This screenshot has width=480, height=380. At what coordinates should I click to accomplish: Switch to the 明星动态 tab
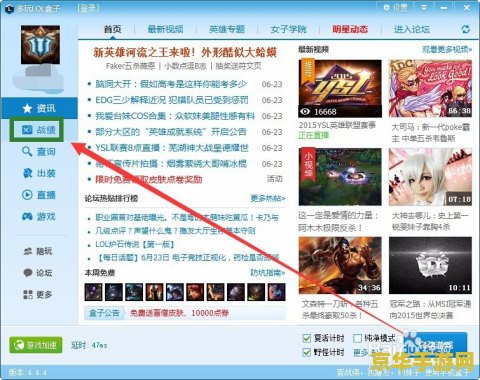tap(350, 29)
